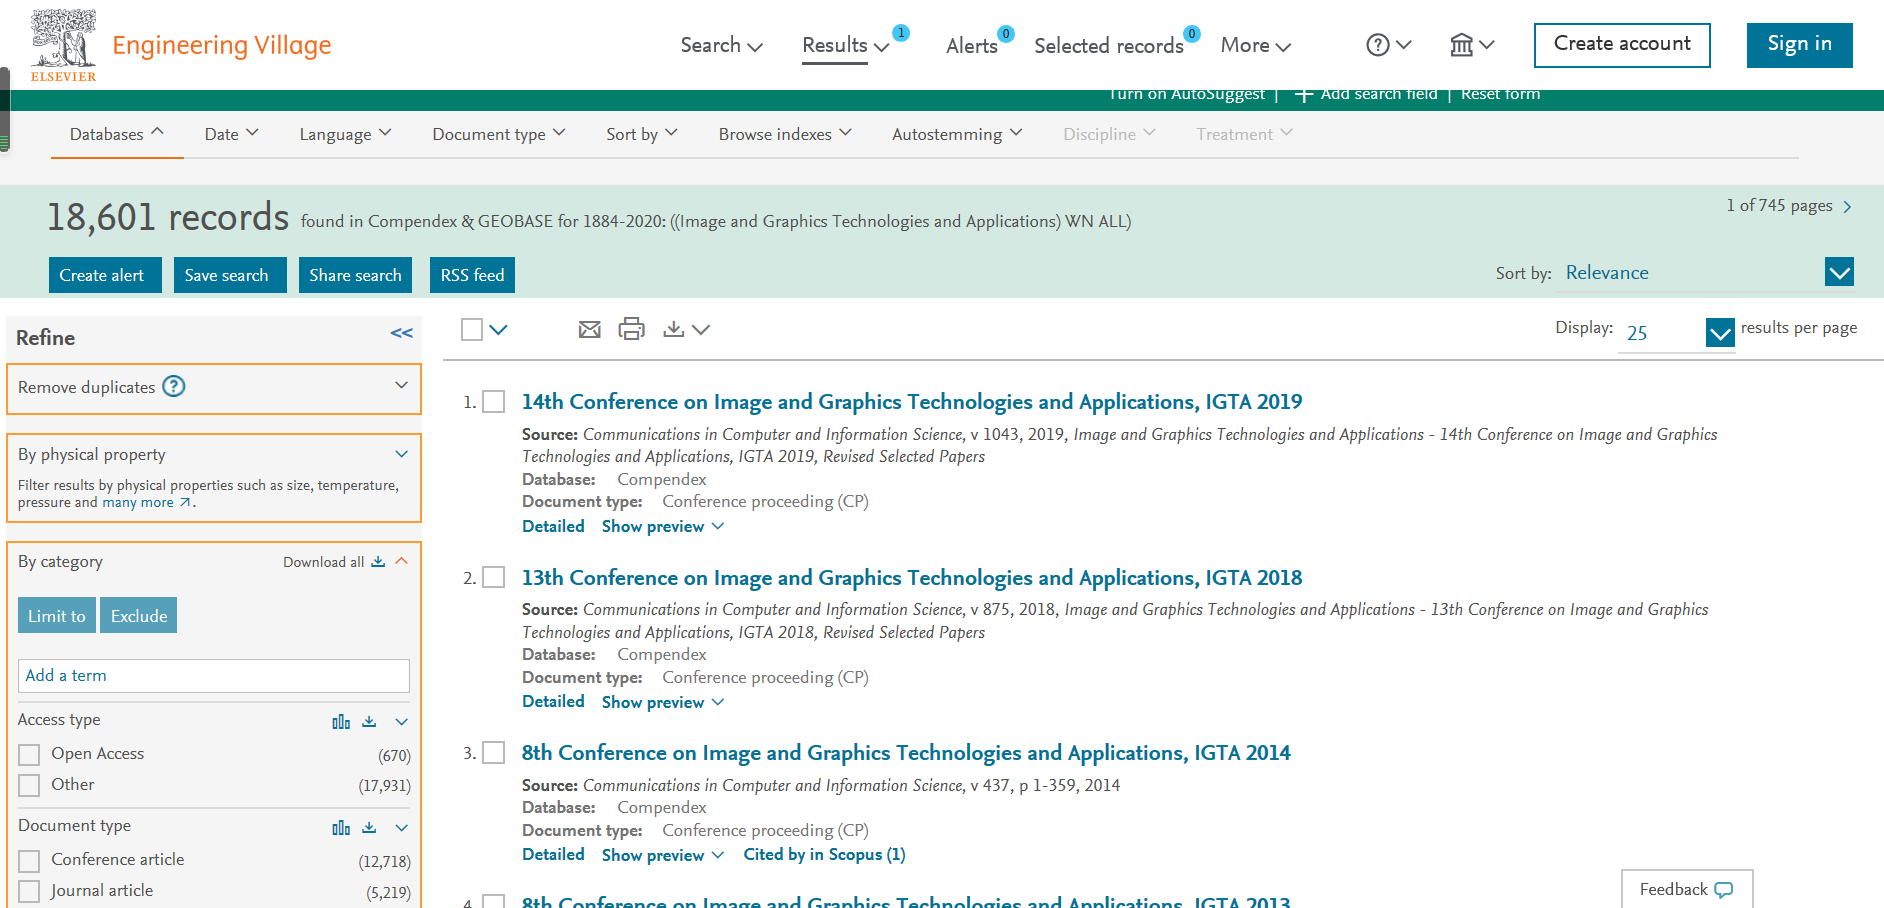The image size is (1884, 908).
Task: Click Selected records badge count
Action: pos(1192,34)
